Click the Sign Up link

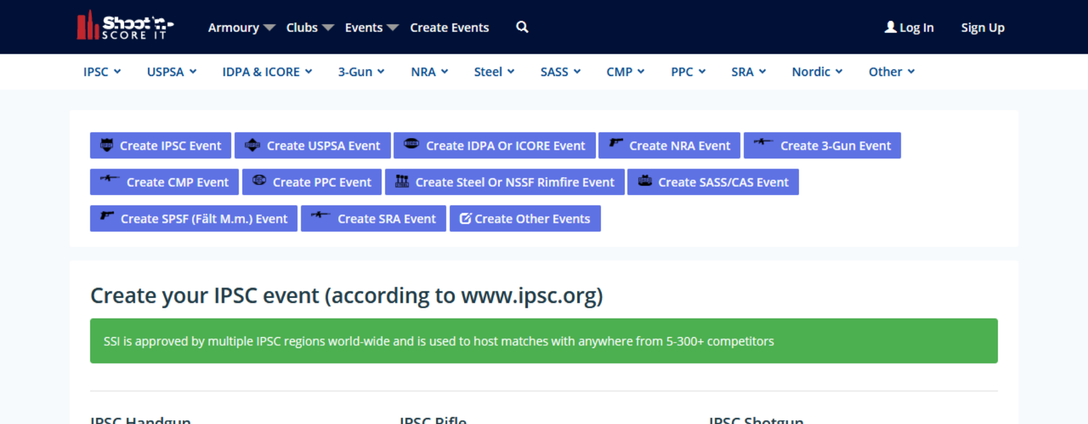(983, 28)
